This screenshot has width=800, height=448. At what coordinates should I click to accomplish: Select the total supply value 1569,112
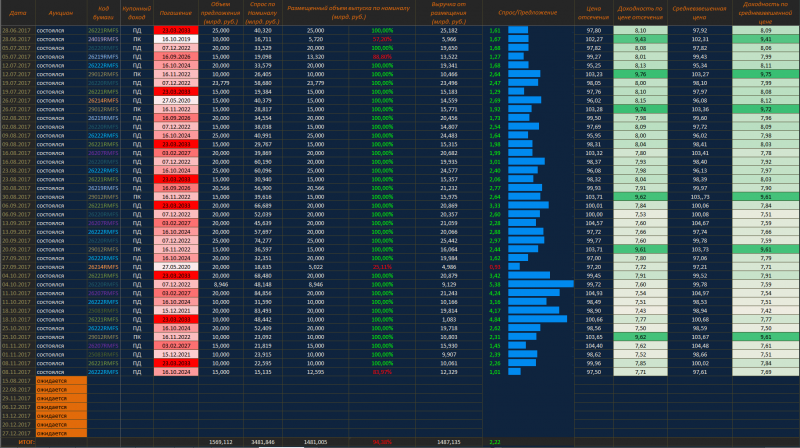click(221, 441)
